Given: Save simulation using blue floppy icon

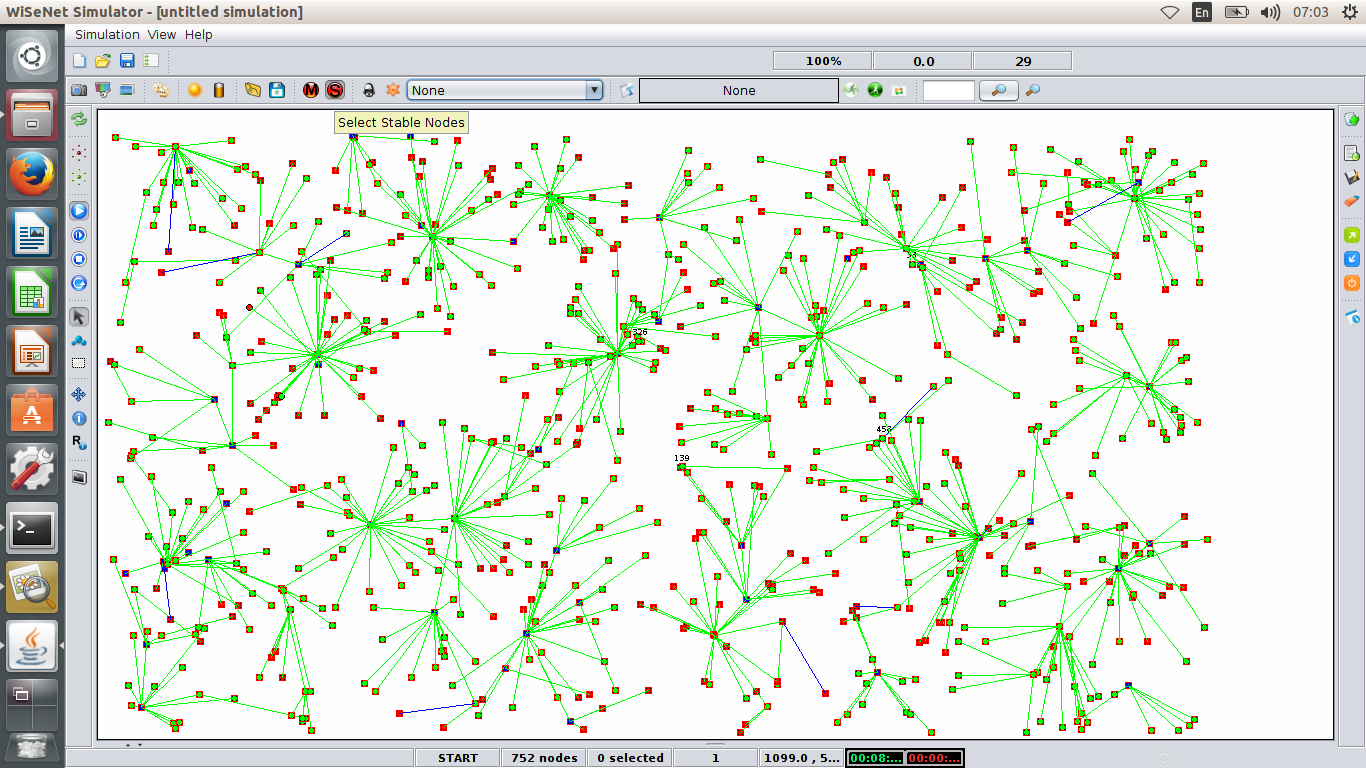Looking at the screenshot, I should 127,61.
